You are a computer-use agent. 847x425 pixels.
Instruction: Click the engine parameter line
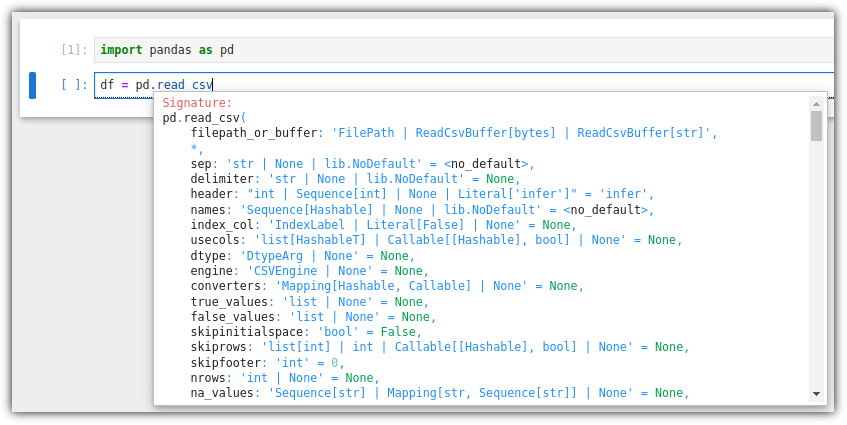tap(310, 271)
